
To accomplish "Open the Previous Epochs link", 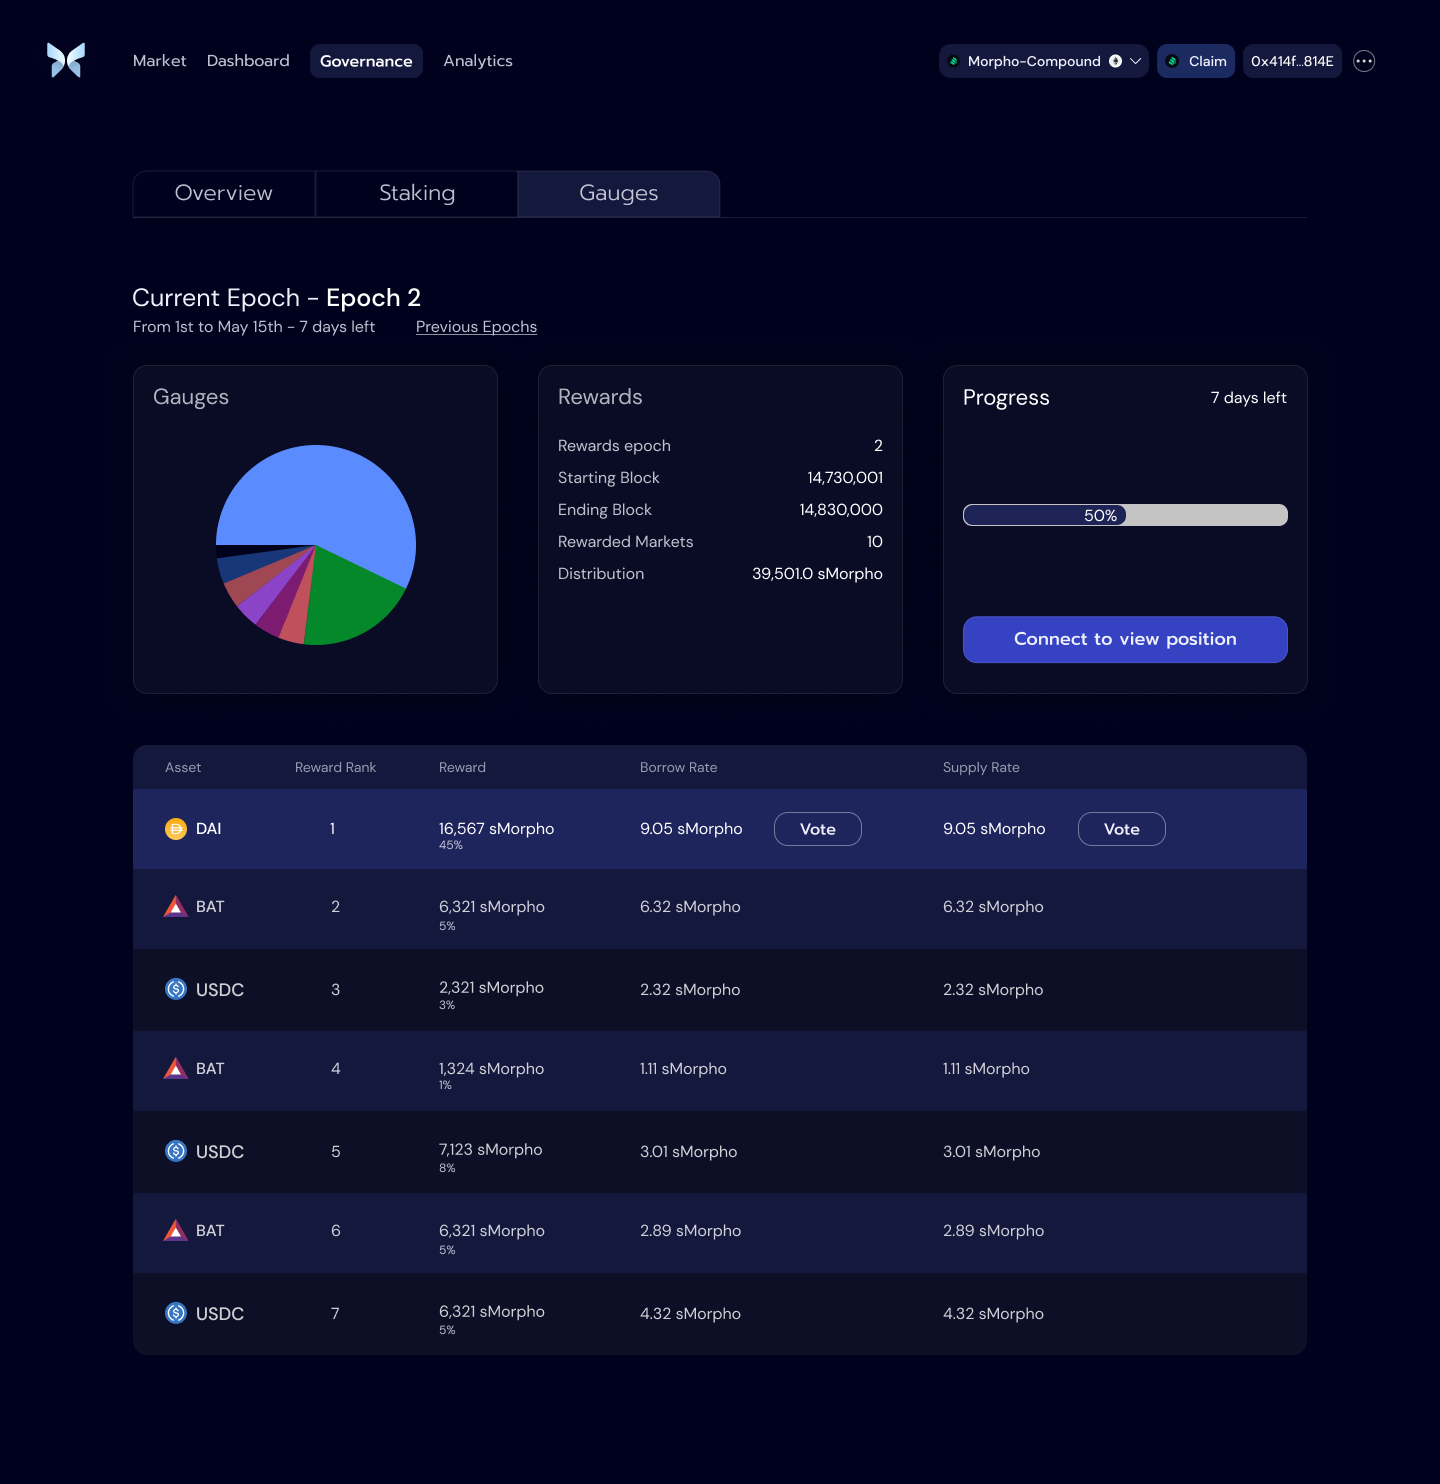I will point(476,327).
